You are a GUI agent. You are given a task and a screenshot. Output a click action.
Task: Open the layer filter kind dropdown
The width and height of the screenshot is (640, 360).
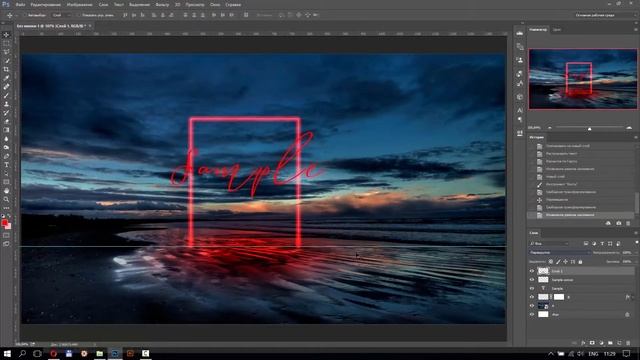click(549, 244)
